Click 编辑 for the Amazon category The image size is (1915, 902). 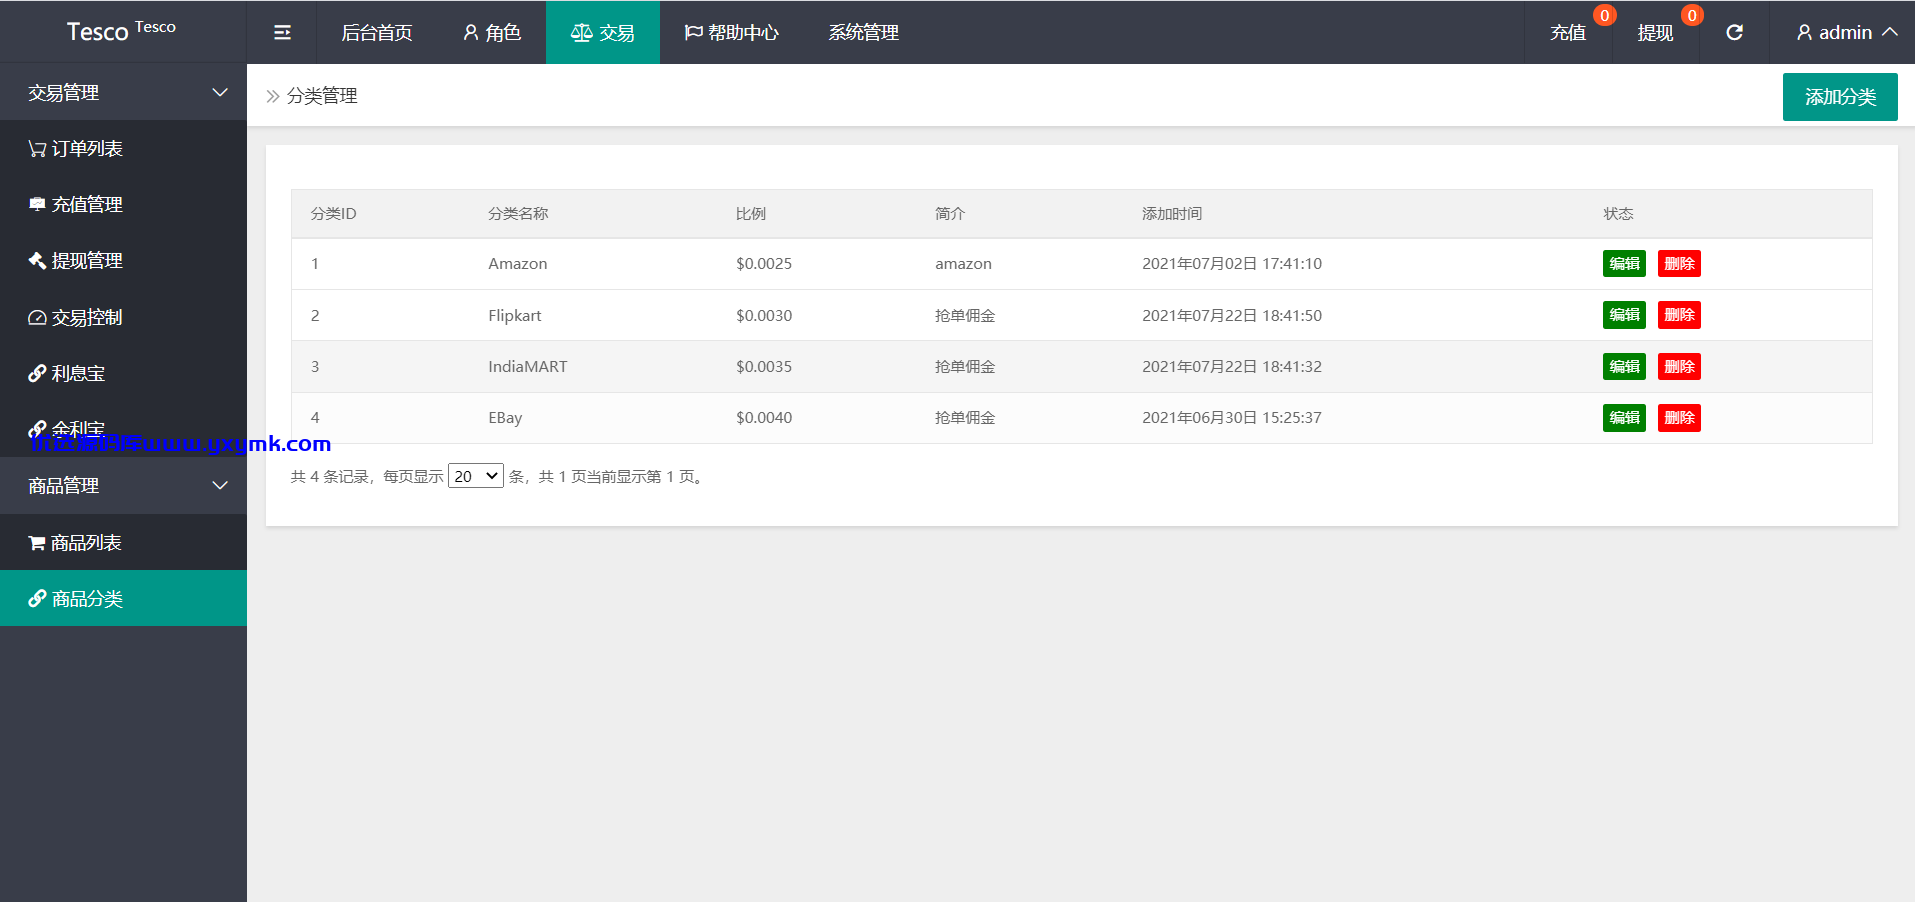coord(1624,263)
